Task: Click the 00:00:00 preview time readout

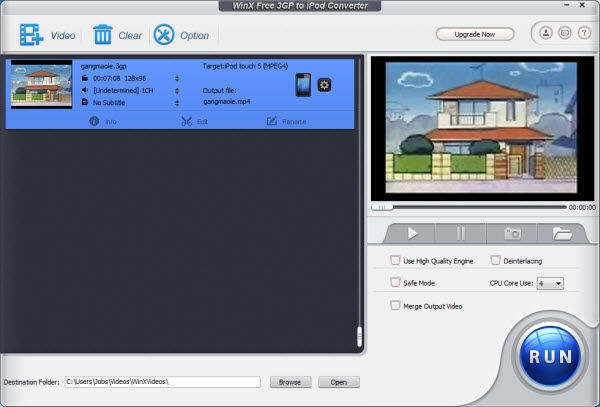Action: (x=582, y=207)
